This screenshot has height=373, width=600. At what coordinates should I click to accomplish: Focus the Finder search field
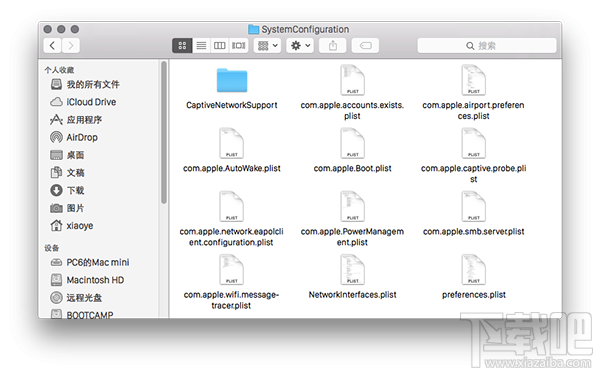pos(487,46)
